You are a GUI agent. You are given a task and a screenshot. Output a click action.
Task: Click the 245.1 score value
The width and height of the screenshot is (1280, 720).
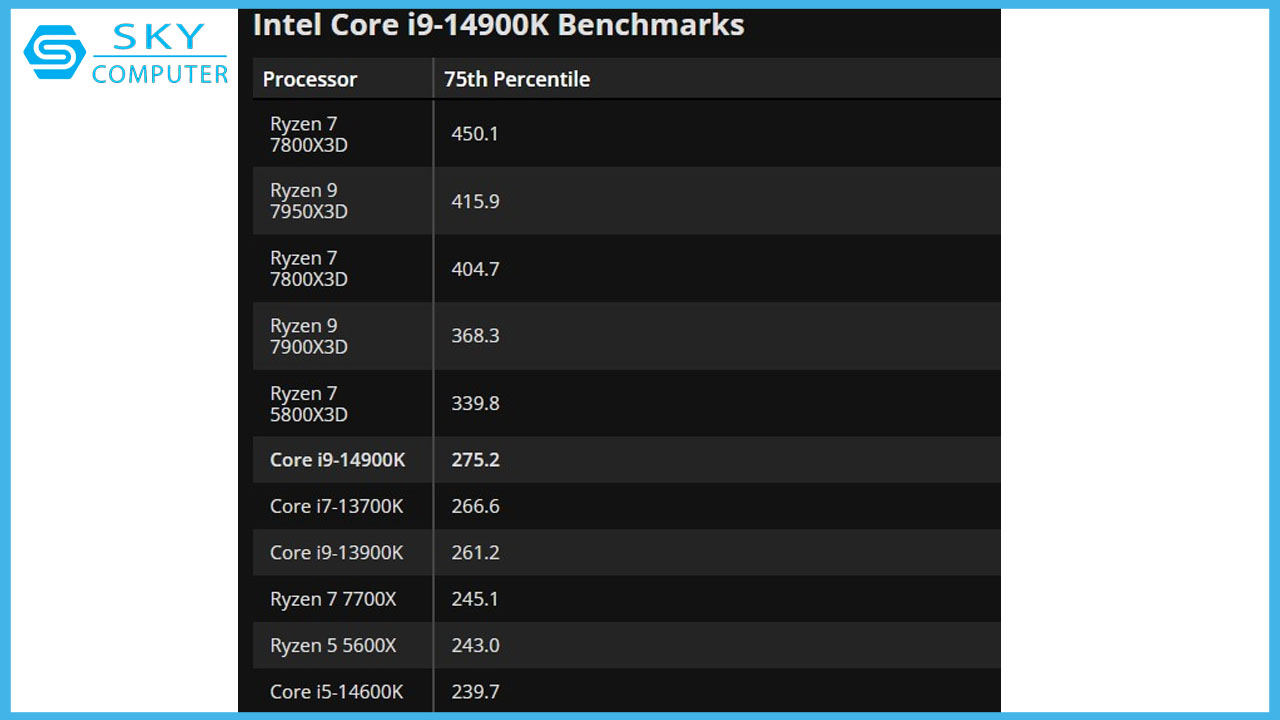(x=475, y=599)
